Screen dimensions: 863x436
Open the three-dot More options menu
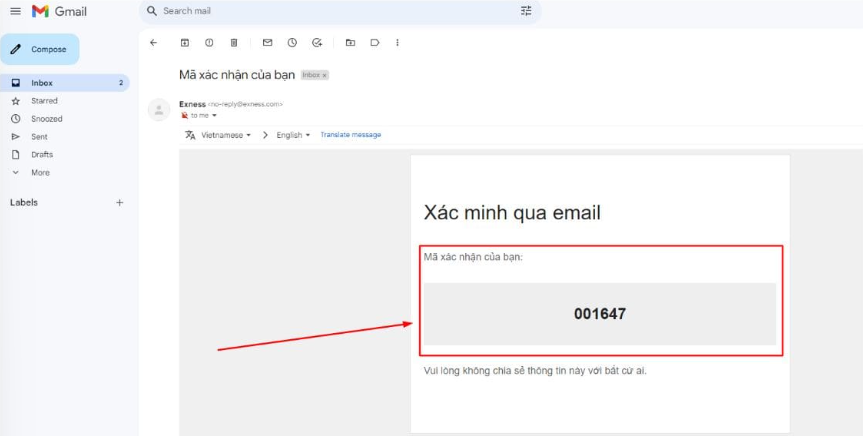coord(398,43)
